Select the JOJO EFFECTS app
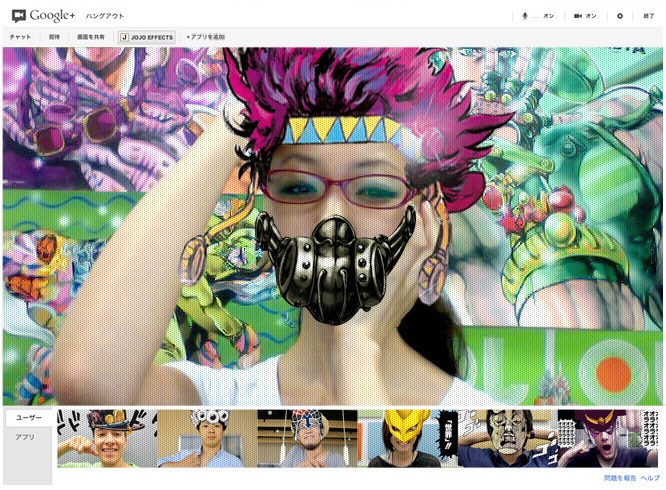Image resolution: width=666 pixels, height=490 pixels. [147, 37]
